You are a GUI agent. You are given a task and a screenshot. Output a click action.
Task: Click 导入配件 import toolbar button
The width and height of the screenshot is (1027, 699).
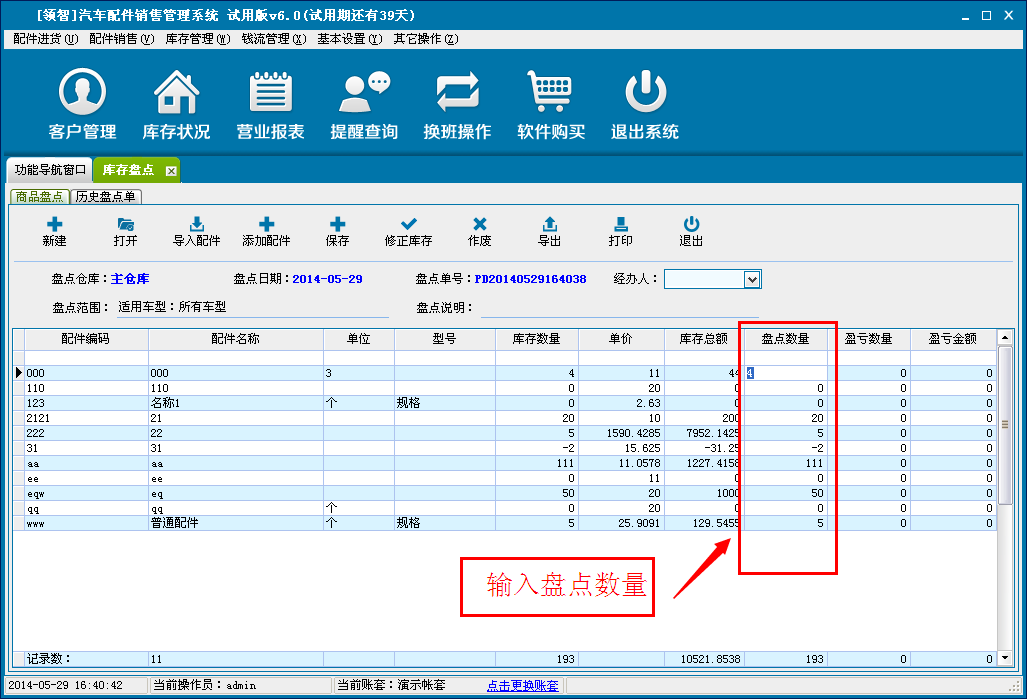(196, 232)
